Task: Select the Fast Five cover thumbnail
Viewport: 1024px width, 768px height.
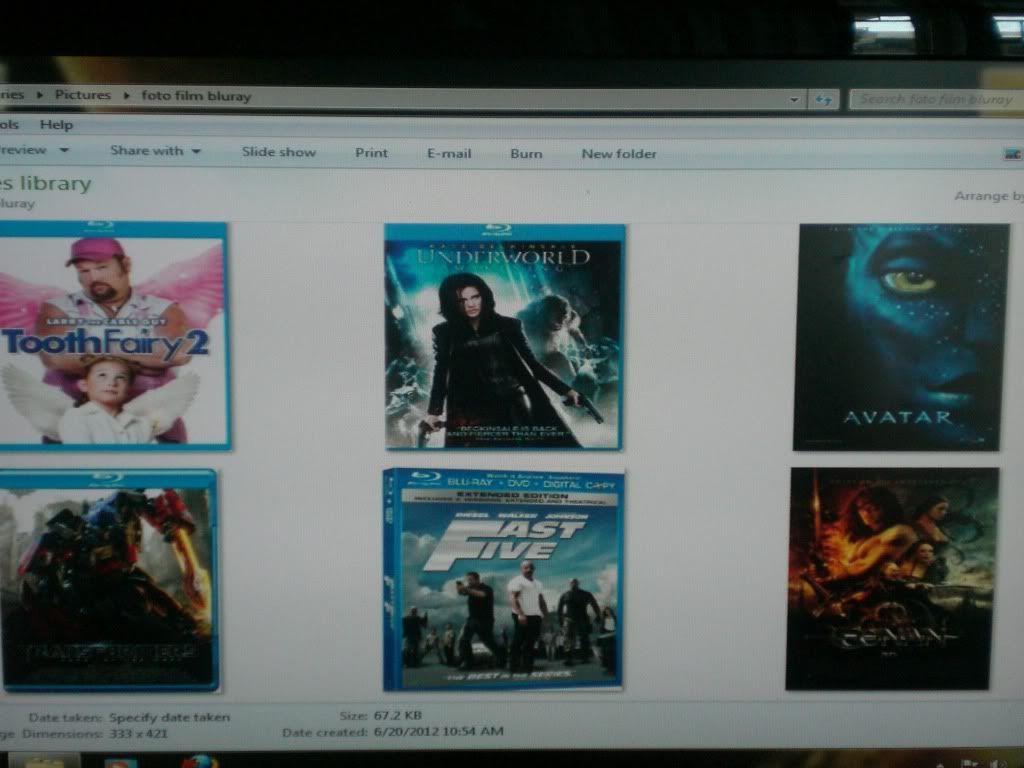Action: pos(504,579)
